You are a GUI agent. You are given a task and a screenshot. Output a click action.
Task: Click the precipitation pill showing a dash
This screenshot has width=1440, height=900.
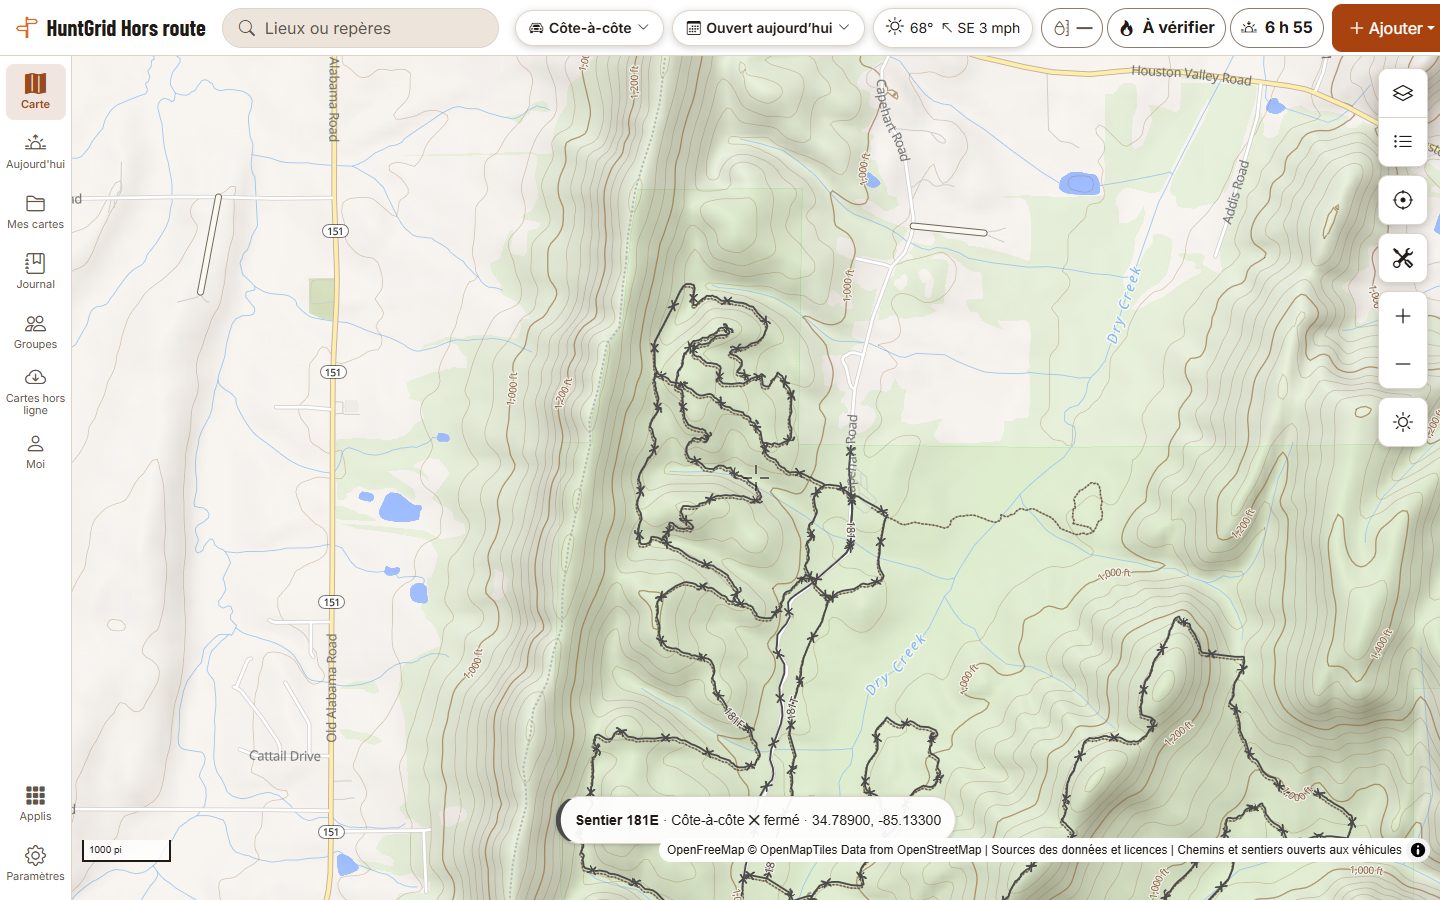click(x=1071, y=28)
